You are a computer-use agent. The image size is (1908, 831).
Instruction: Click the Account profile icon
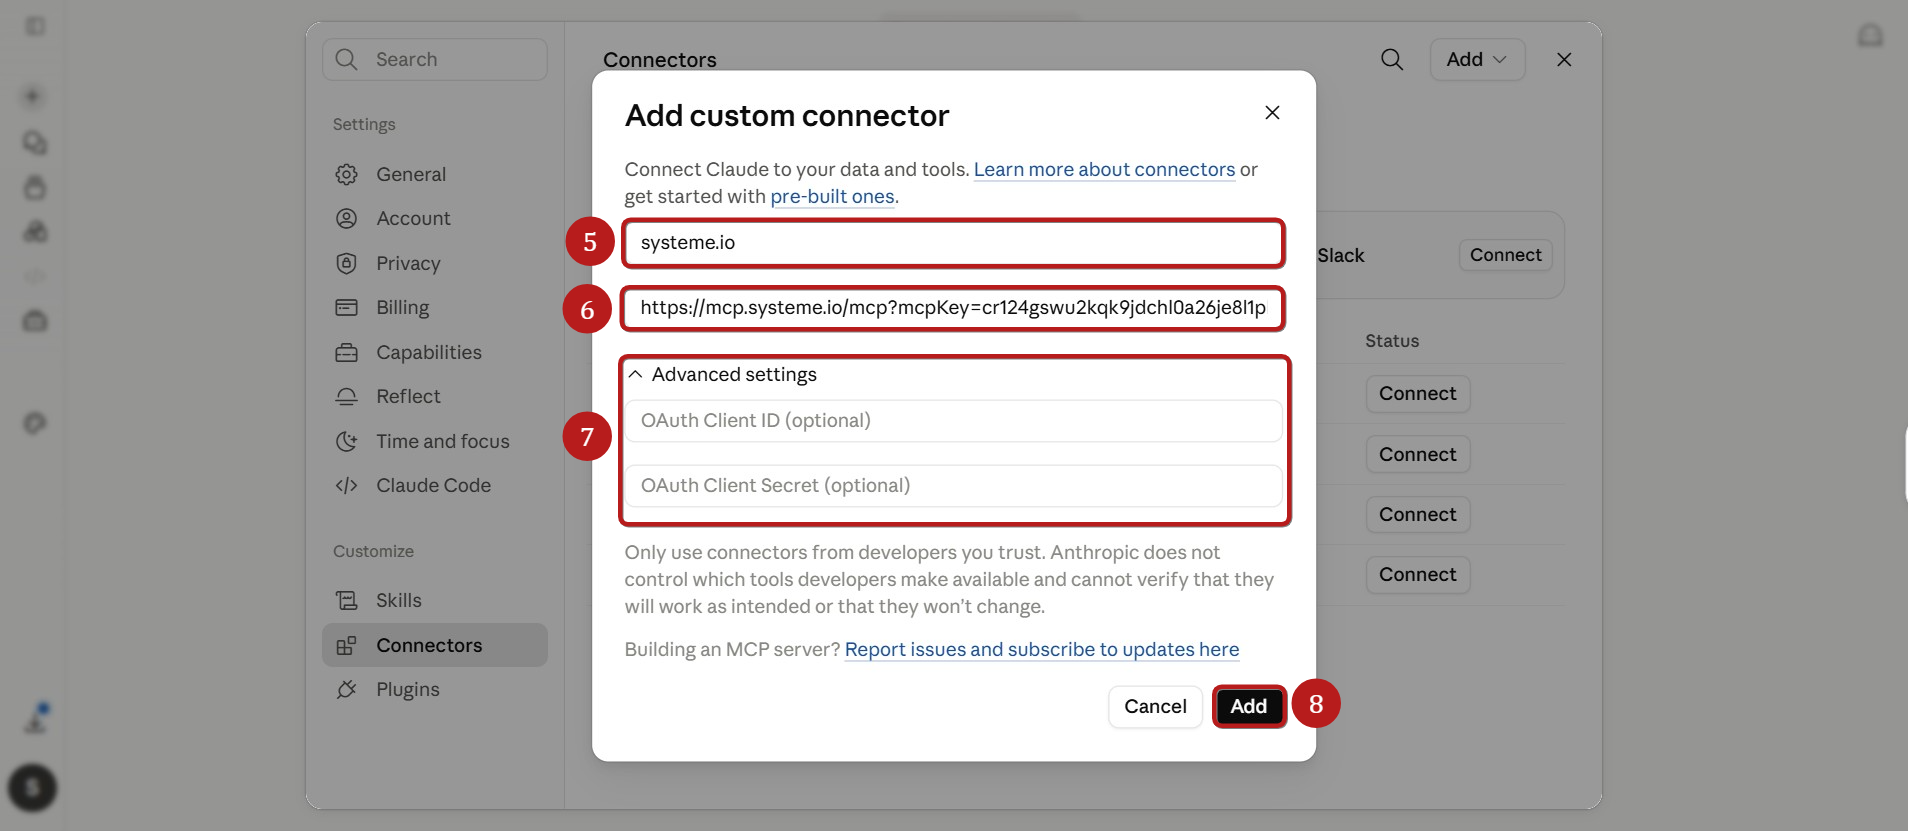coord(346,218)
